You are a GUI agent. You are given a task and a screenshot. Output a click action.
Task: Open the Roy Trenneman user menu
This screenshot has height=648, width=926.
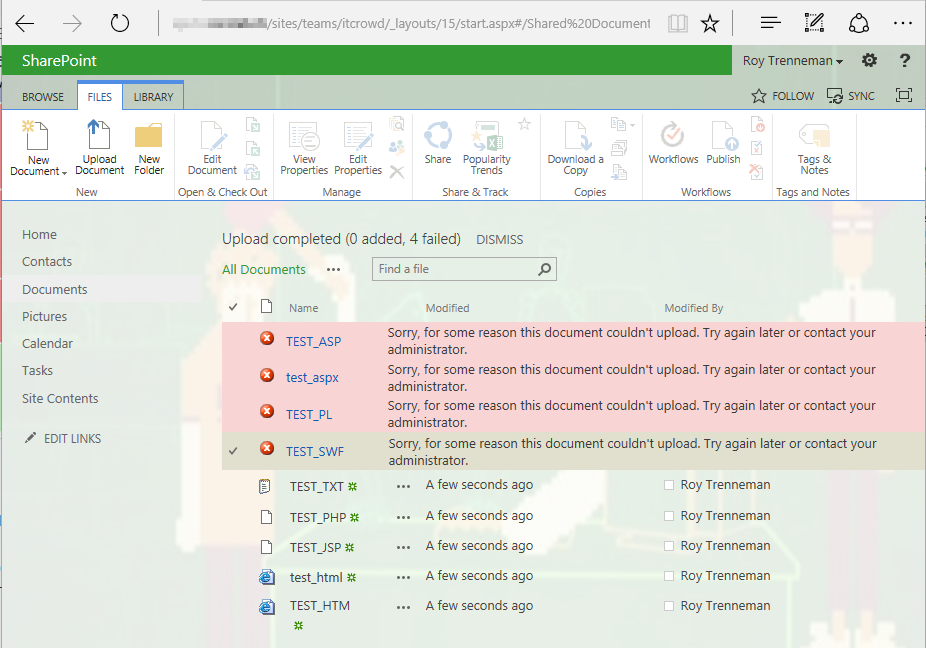(793, 60)
